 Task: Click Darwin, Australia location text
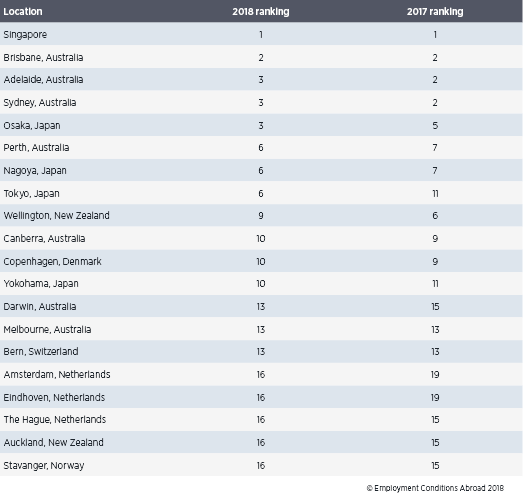click(x=40, y=307)
